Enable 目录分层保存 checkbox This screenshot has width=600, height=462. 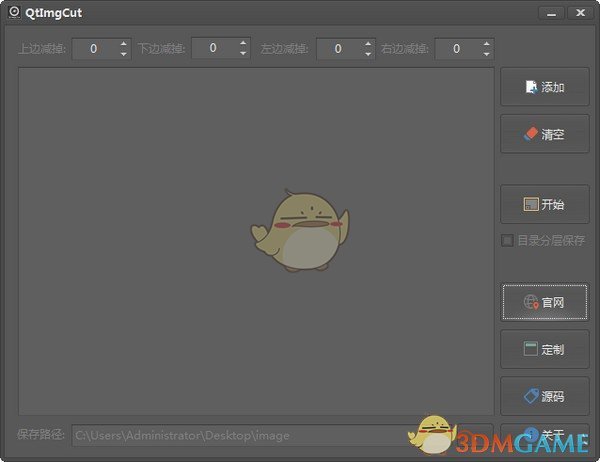coord(508,240)
